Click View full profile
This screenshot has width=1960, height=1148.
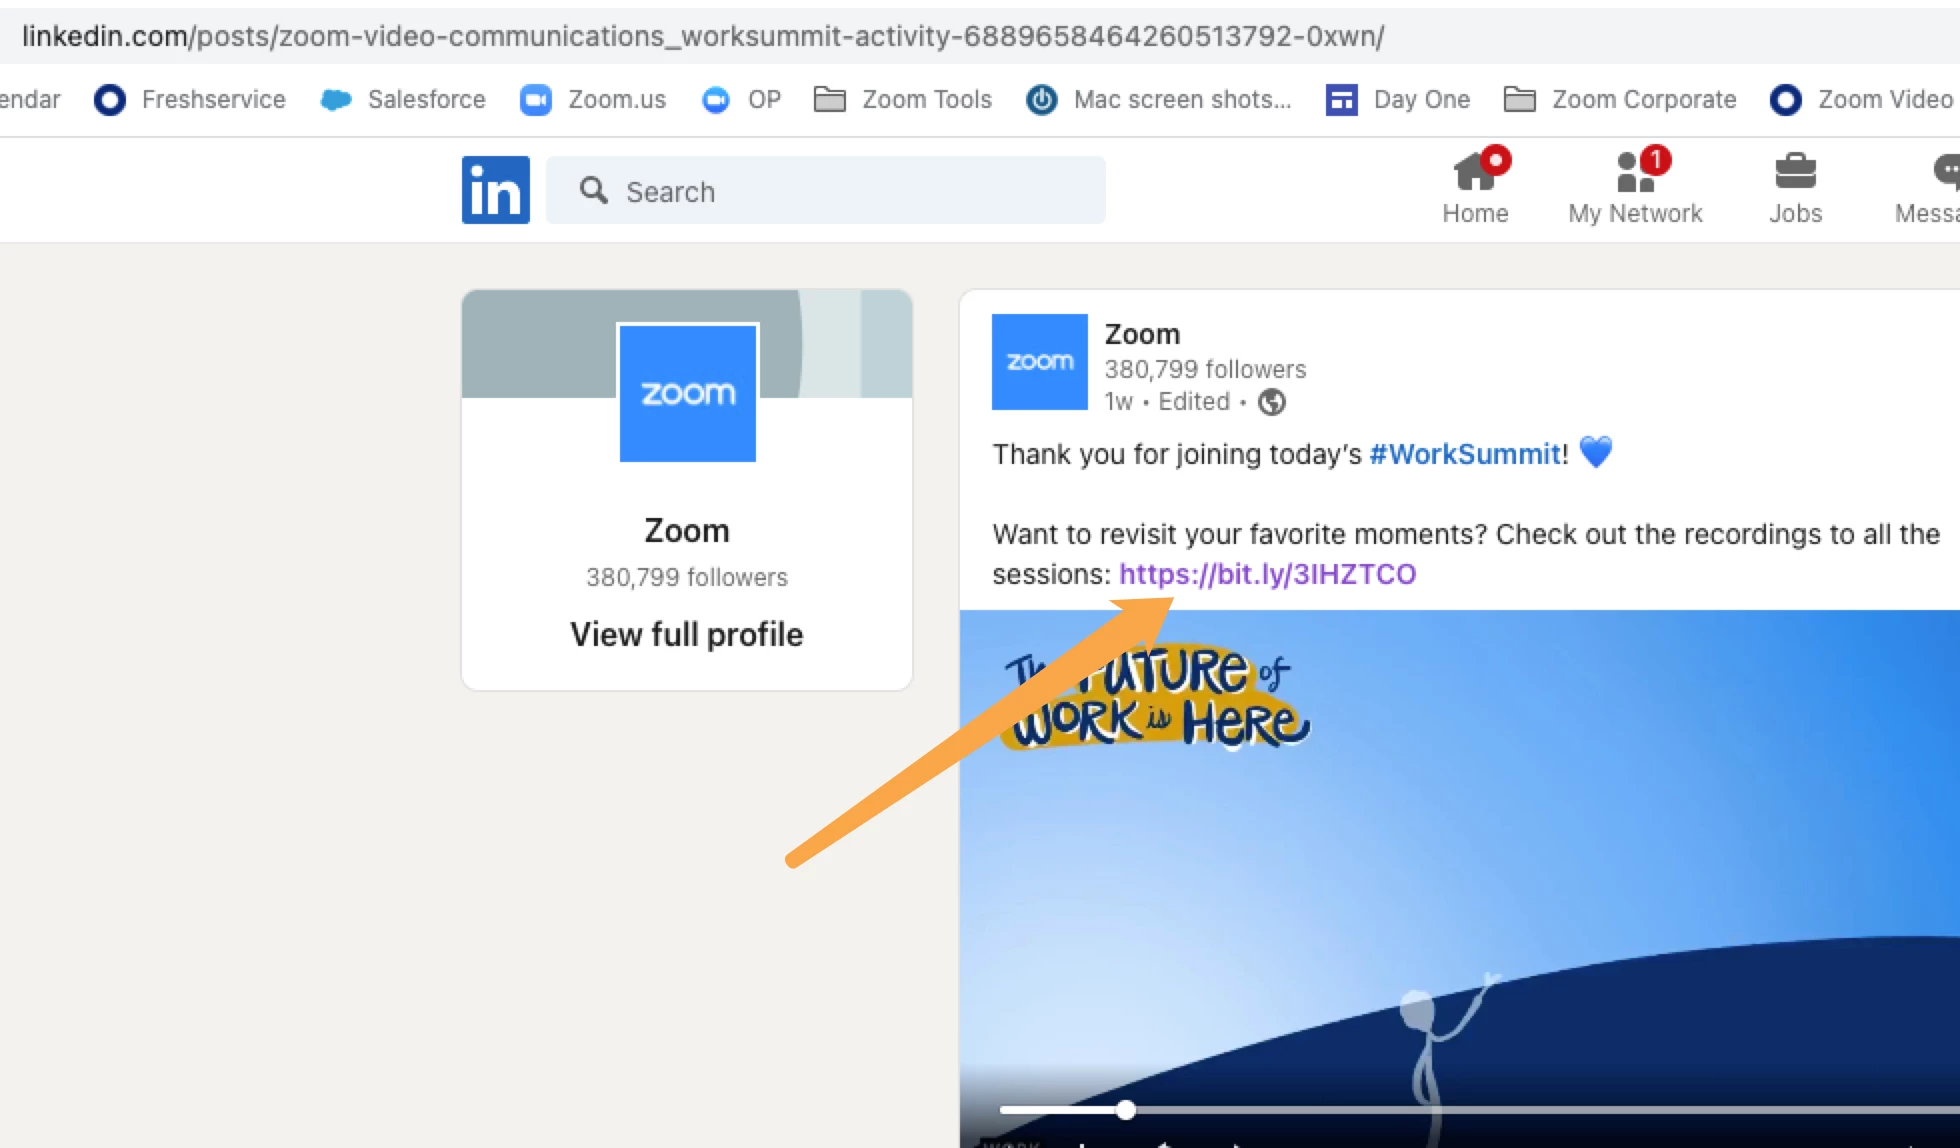(x=686, y=634)
